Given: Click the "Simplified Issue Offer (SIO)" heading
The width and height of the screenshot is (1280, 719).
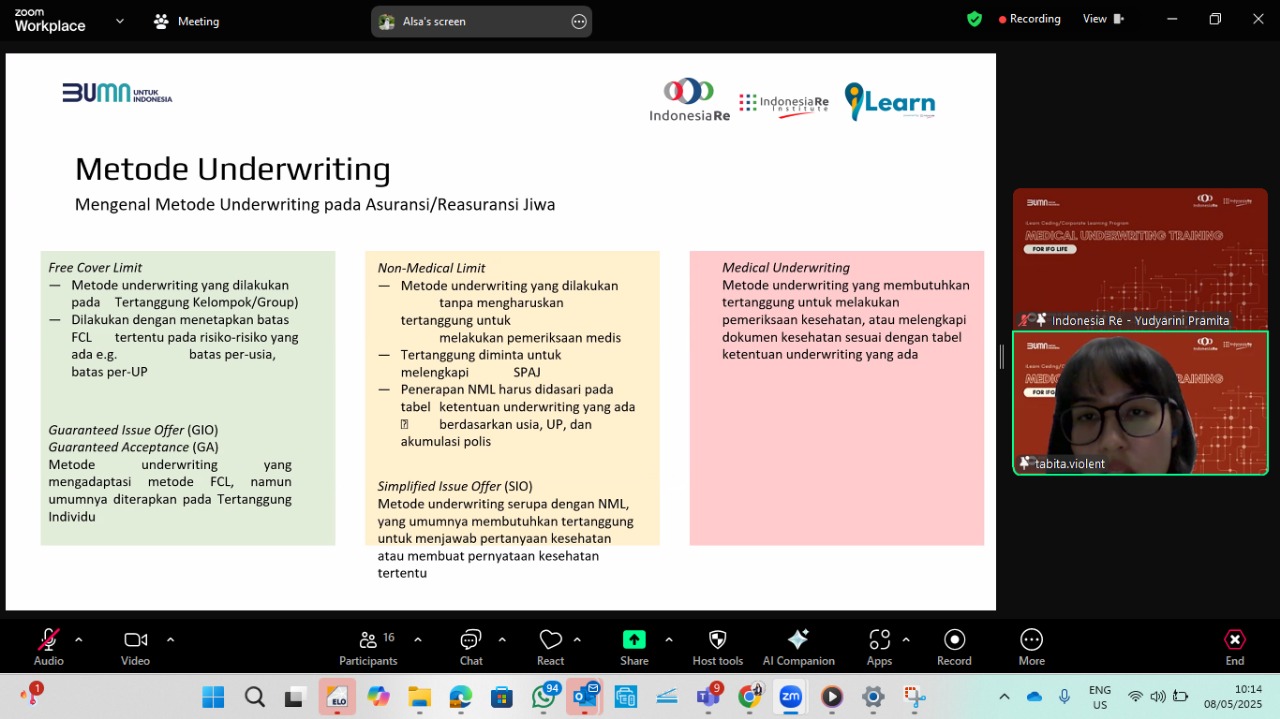Looking at the screenshot, I should tap(455, 486).
